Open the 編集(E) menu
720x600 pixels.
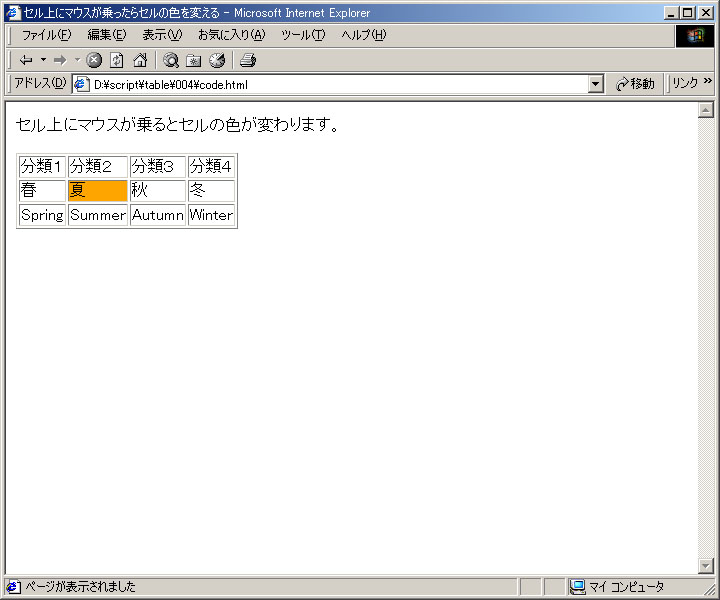click(x=107, y=35)
